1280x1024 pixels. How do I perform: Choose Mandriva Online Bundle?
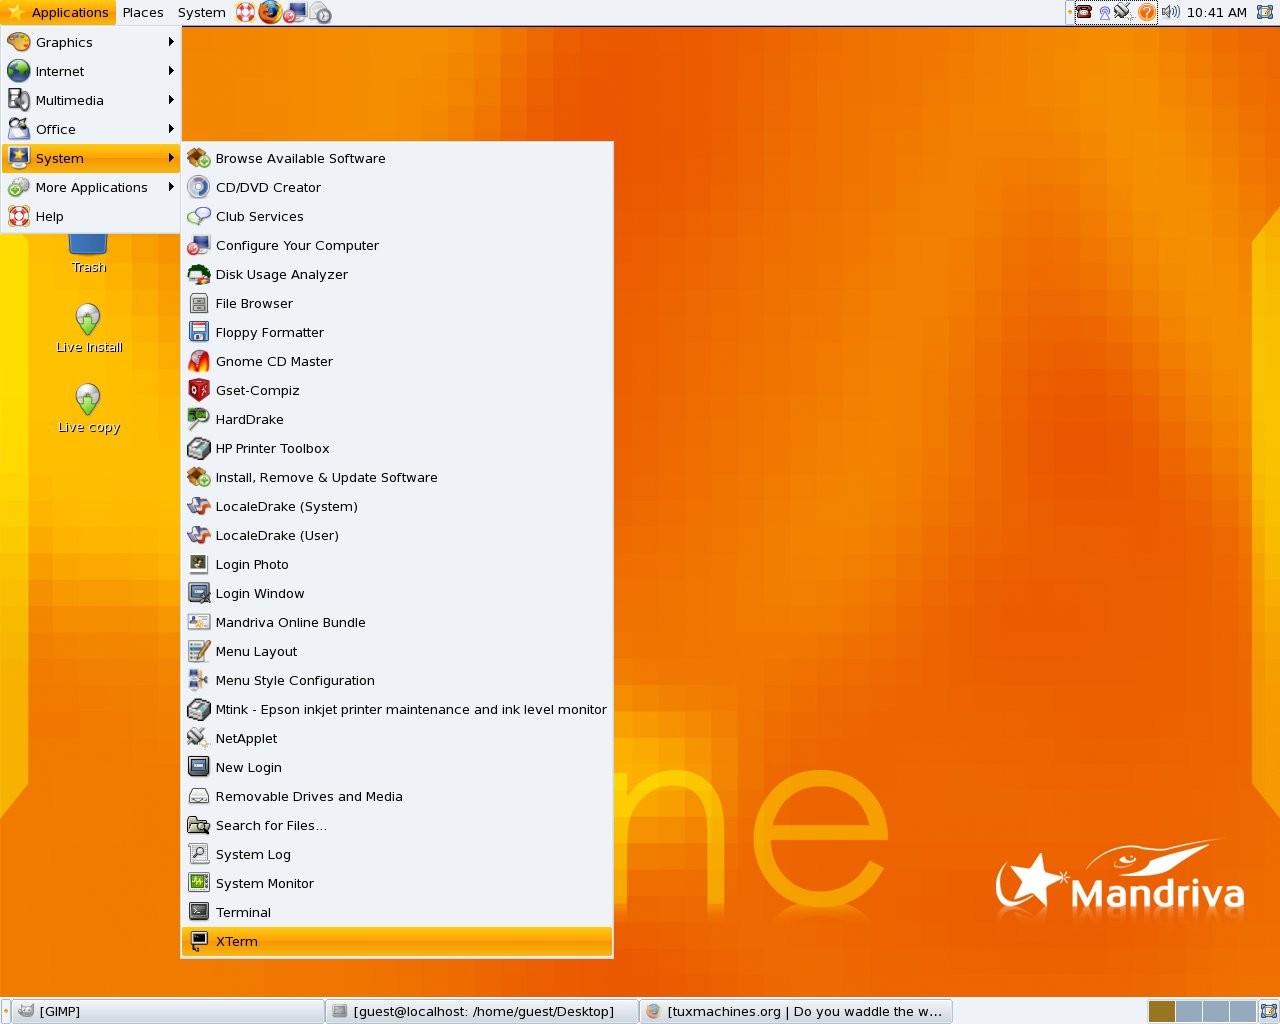coord(397,622)
